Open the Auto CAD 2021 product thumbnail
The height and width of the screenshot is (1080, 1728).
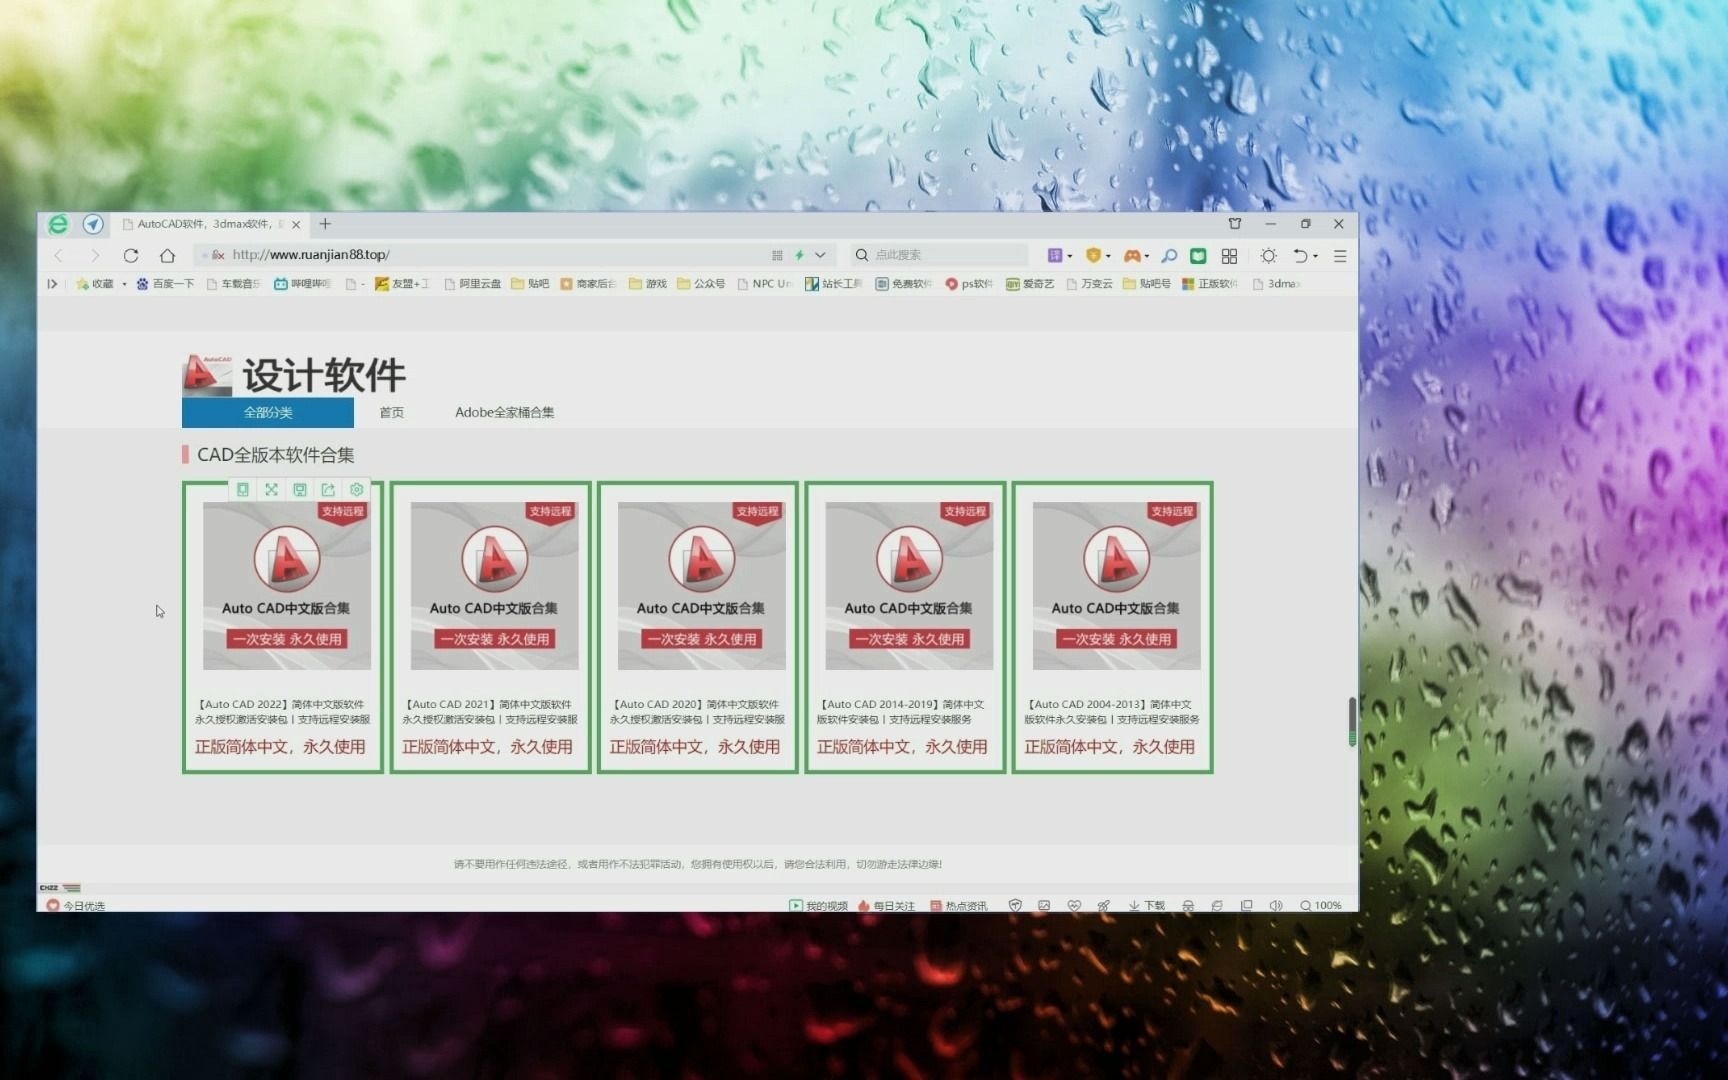tap(494, 586)
